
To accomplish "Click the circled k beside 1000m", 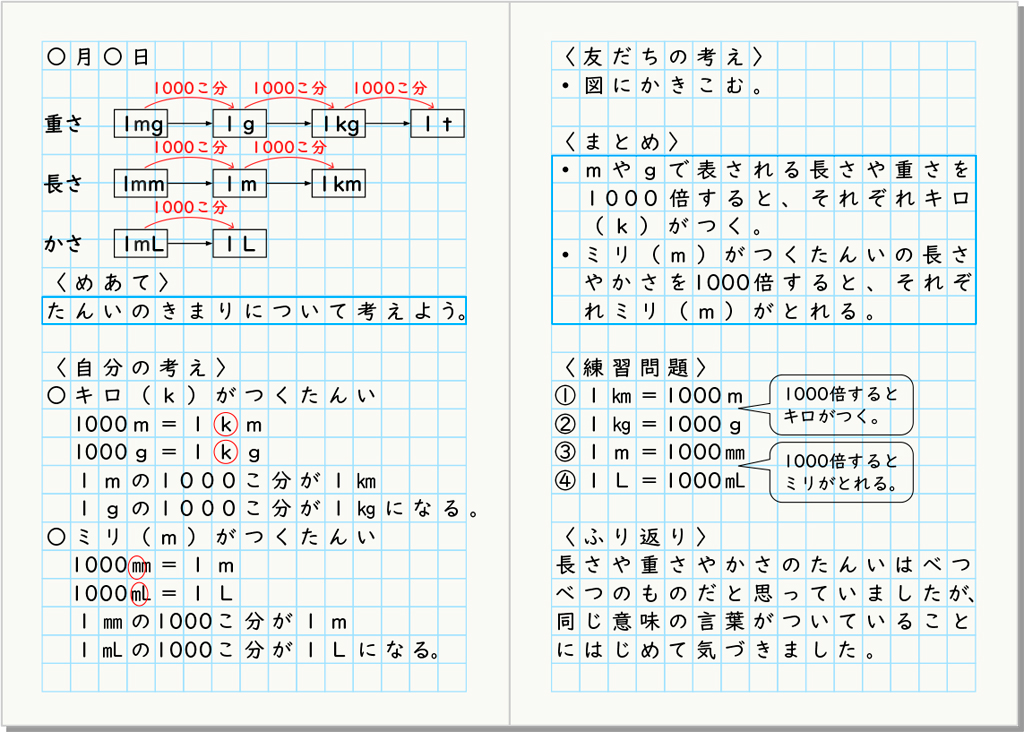I will point(226,425).
